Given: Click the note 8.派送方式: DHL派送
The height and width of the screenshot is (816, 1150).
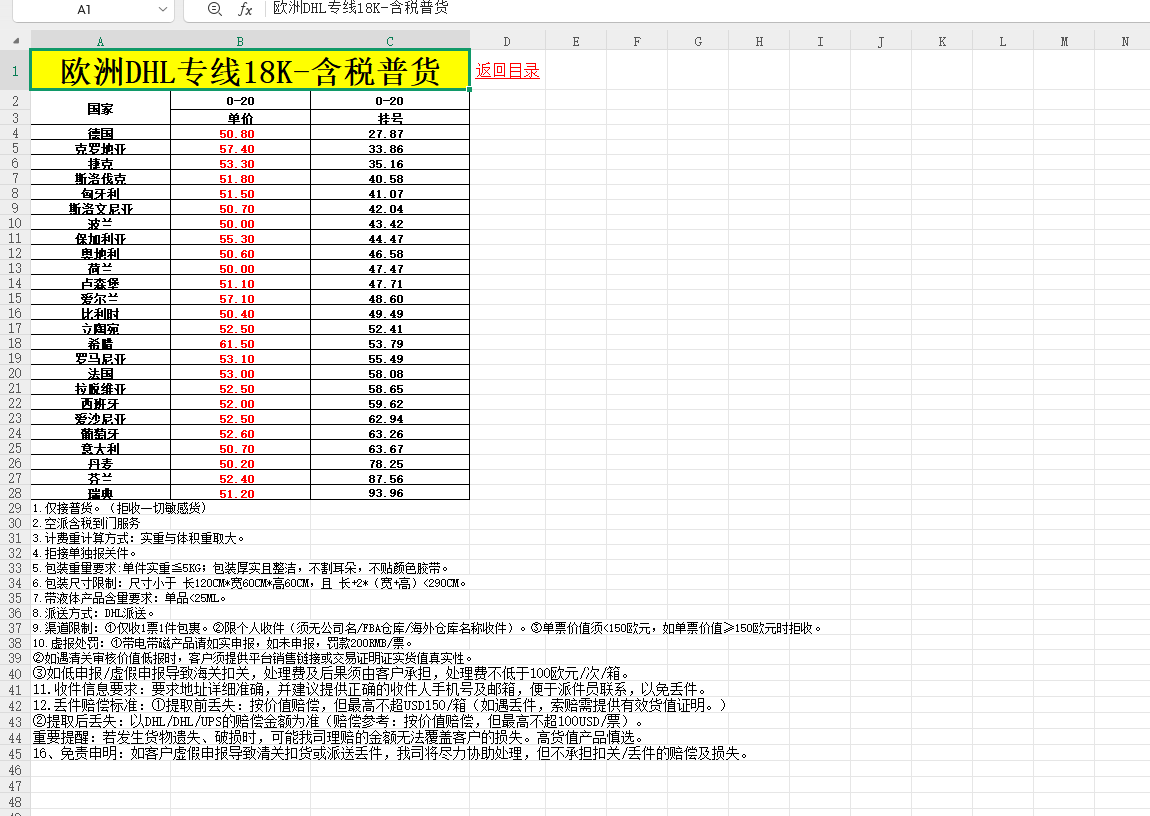Looking at the screenshot, I should (94, 614).
